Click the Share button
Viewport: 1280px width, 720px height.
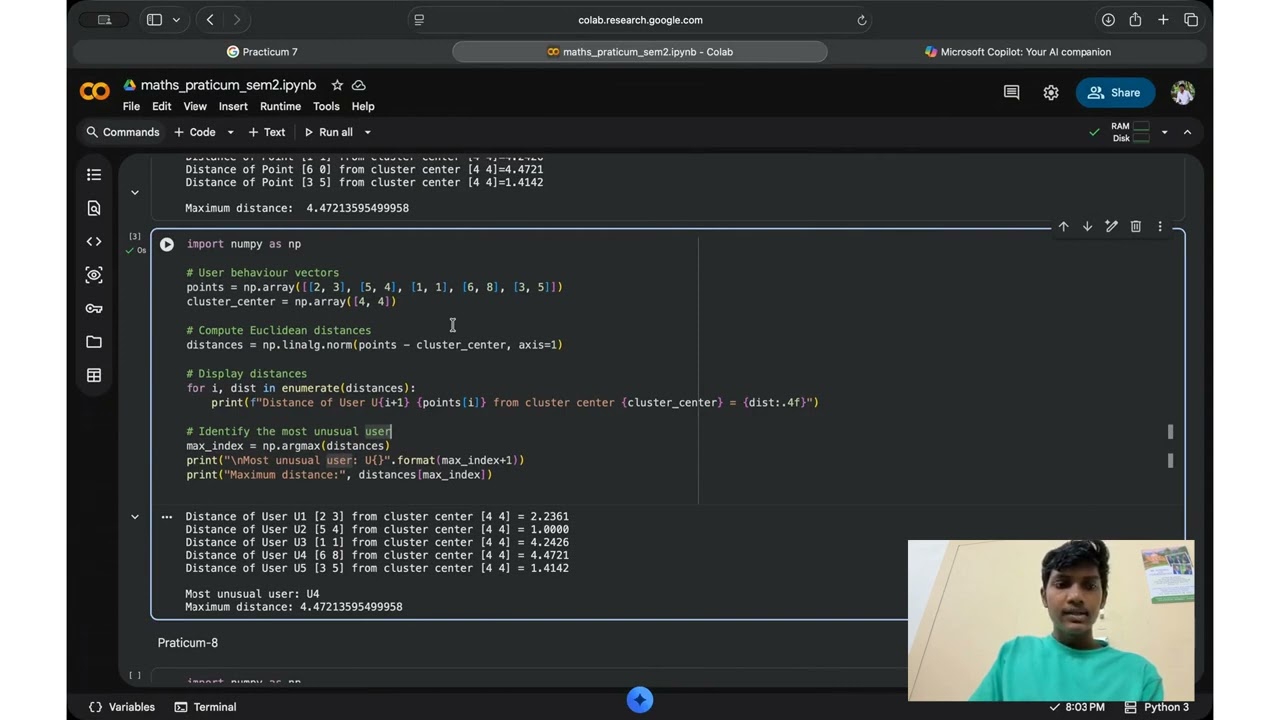click(x=1115, y=92)
